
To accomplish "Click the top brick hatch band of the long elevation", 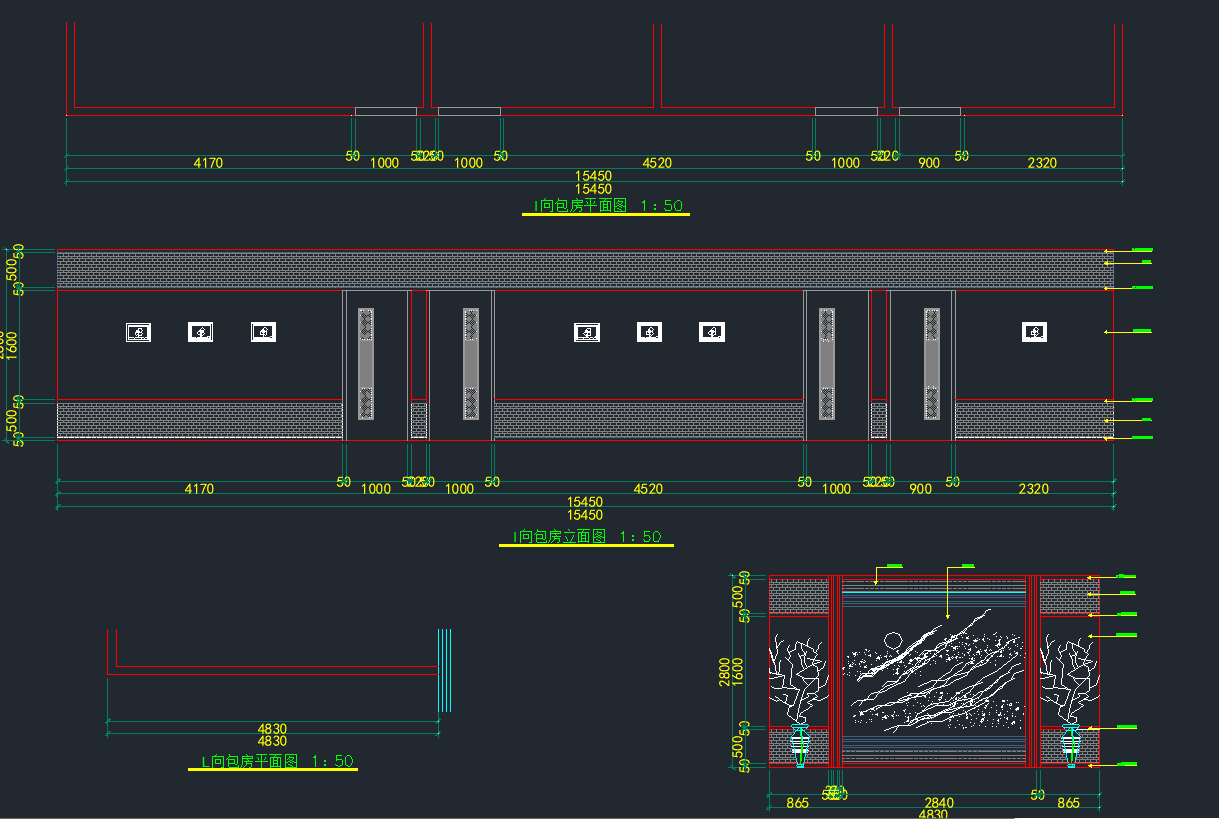I will click(584, 270).
